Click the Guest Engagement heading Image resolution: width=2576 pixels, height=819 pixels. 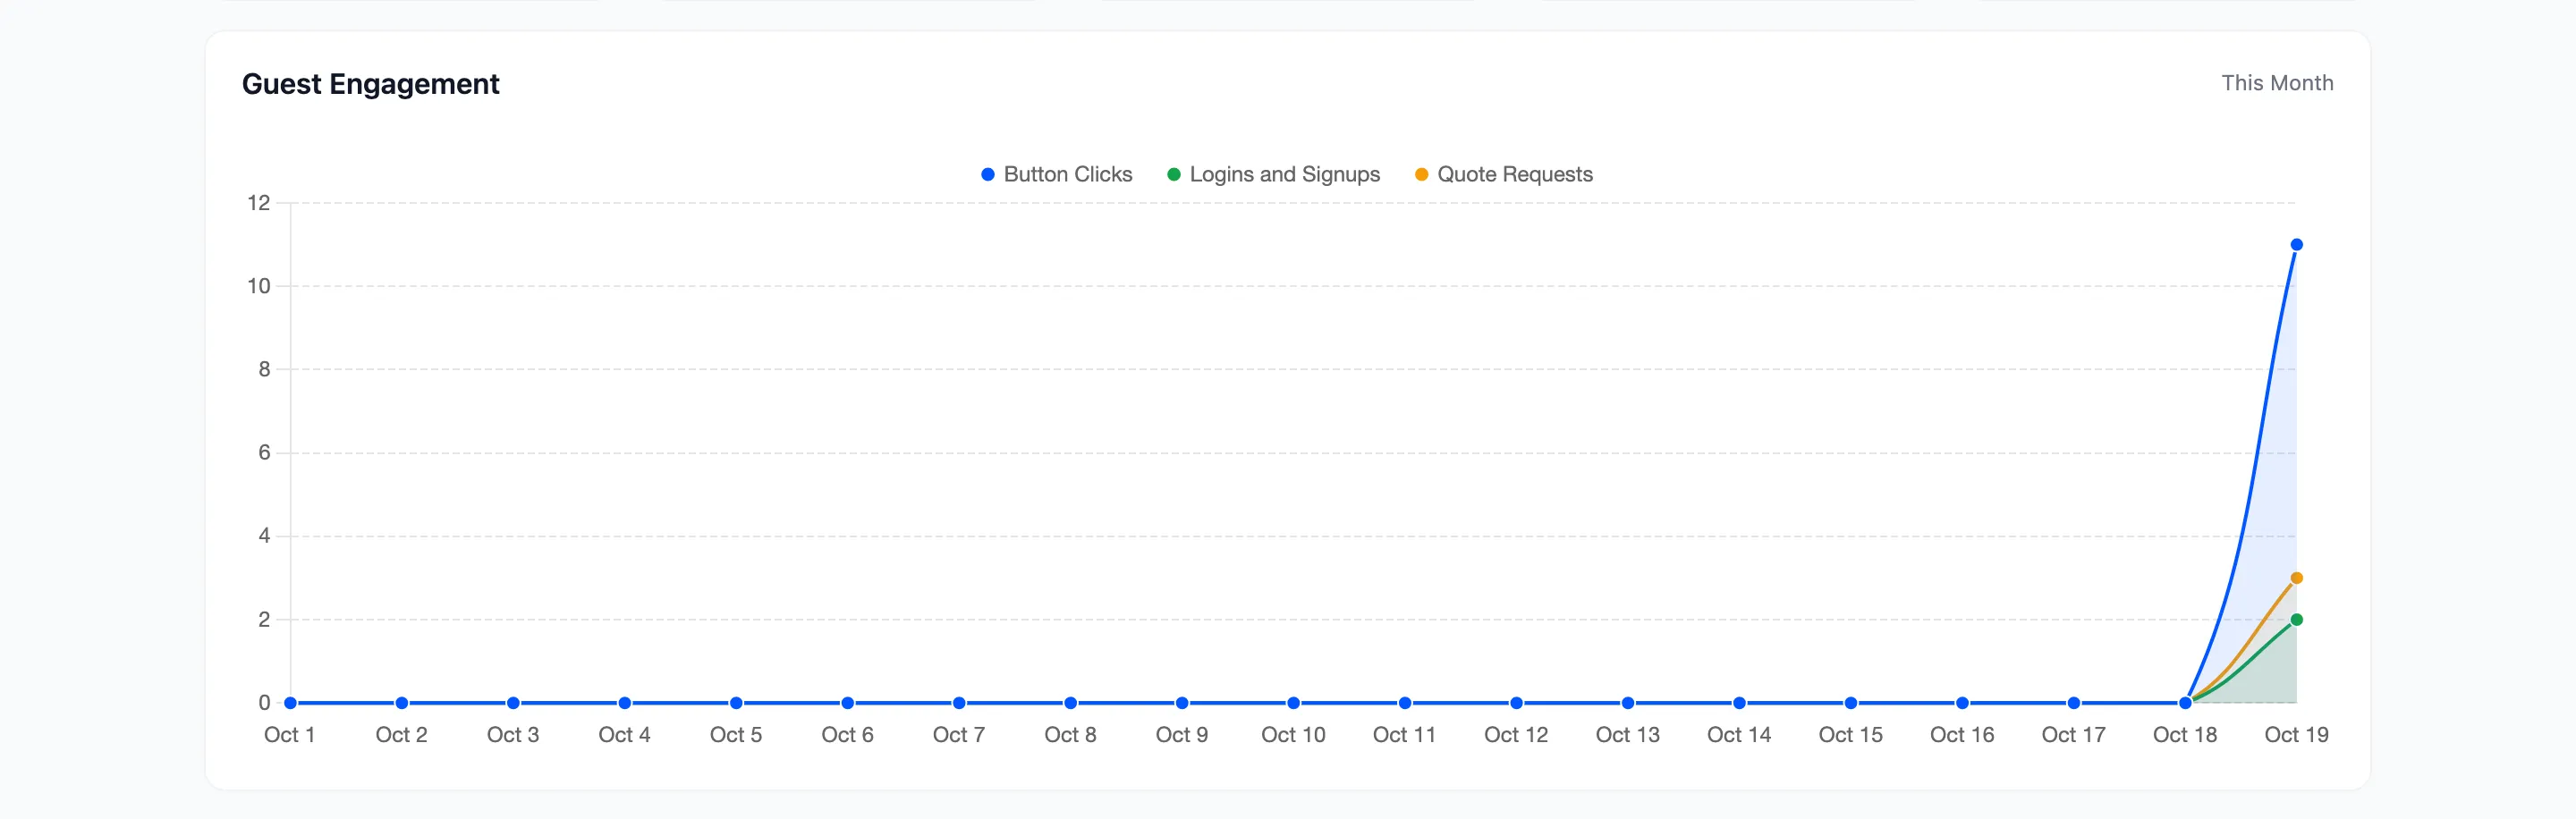pyautogui.click(x=370, y=84)
